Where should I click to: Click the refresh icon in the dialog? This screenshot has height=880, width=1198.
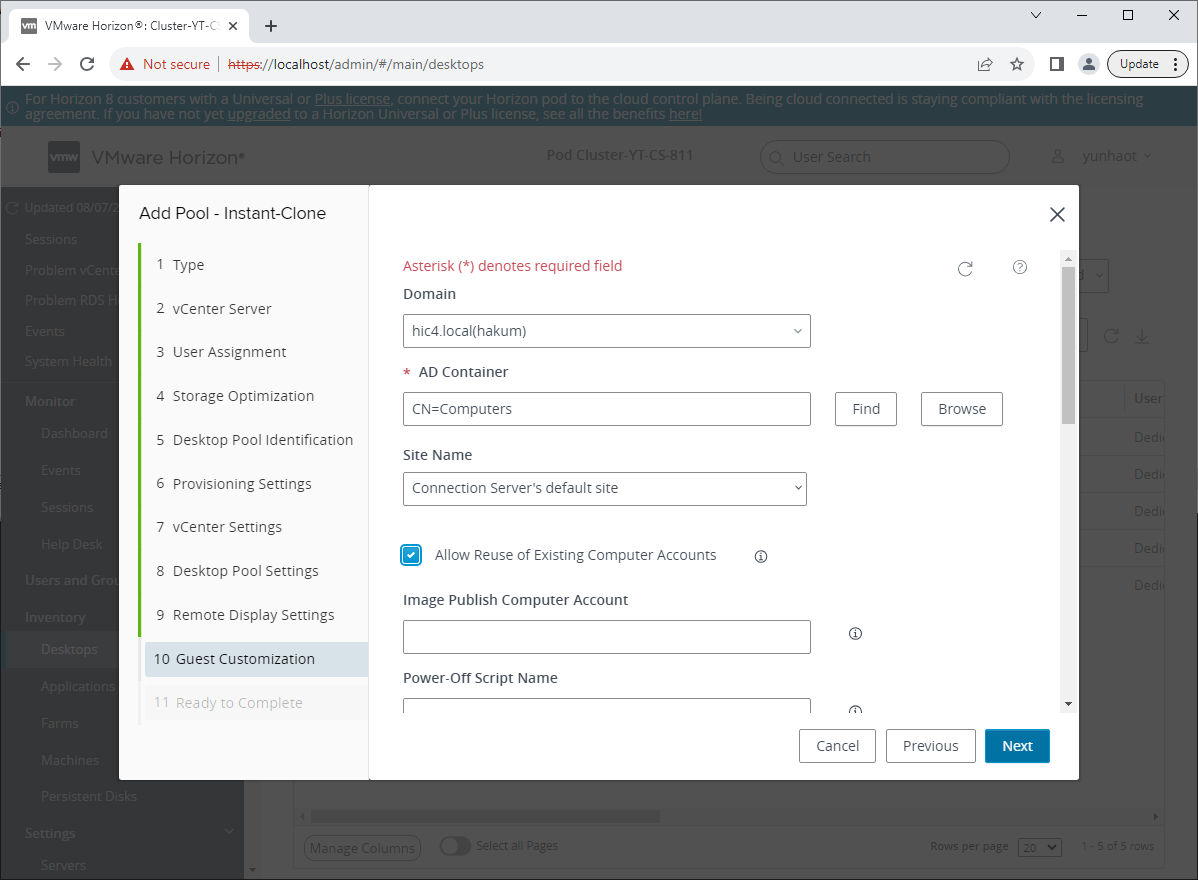(x=965, y=268)
